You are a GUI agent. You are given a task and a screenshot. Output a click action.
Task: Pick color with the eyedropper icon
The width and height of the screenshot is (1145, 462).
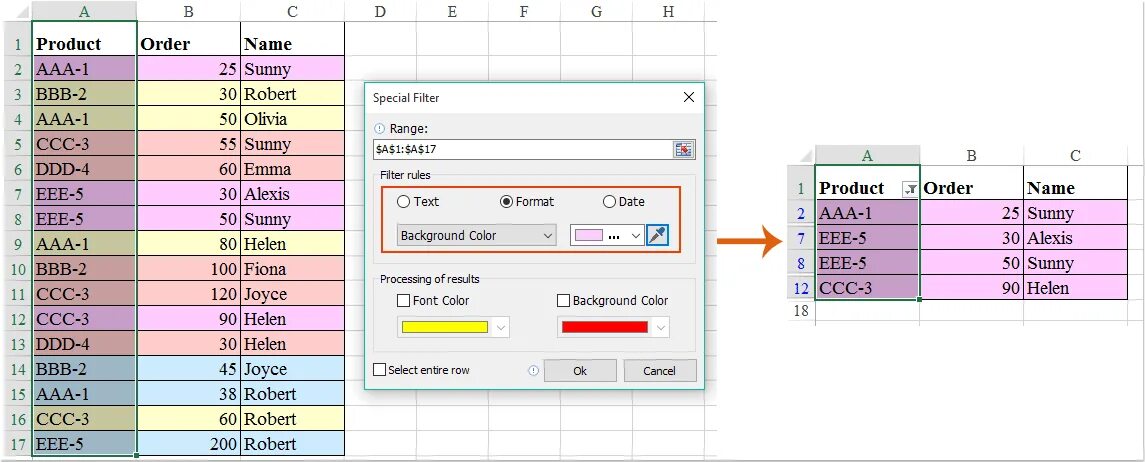pyautogui.click(x=657, y=236)
